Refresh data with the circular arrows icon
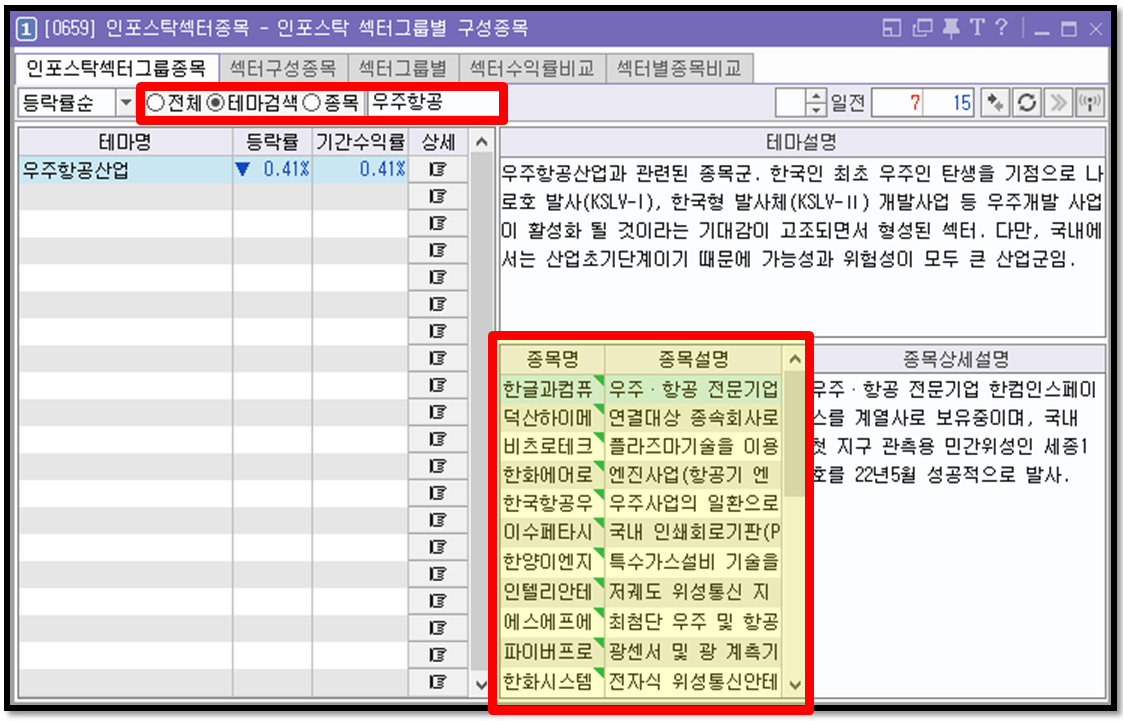1123x721 pixels. click(1027, 103)
